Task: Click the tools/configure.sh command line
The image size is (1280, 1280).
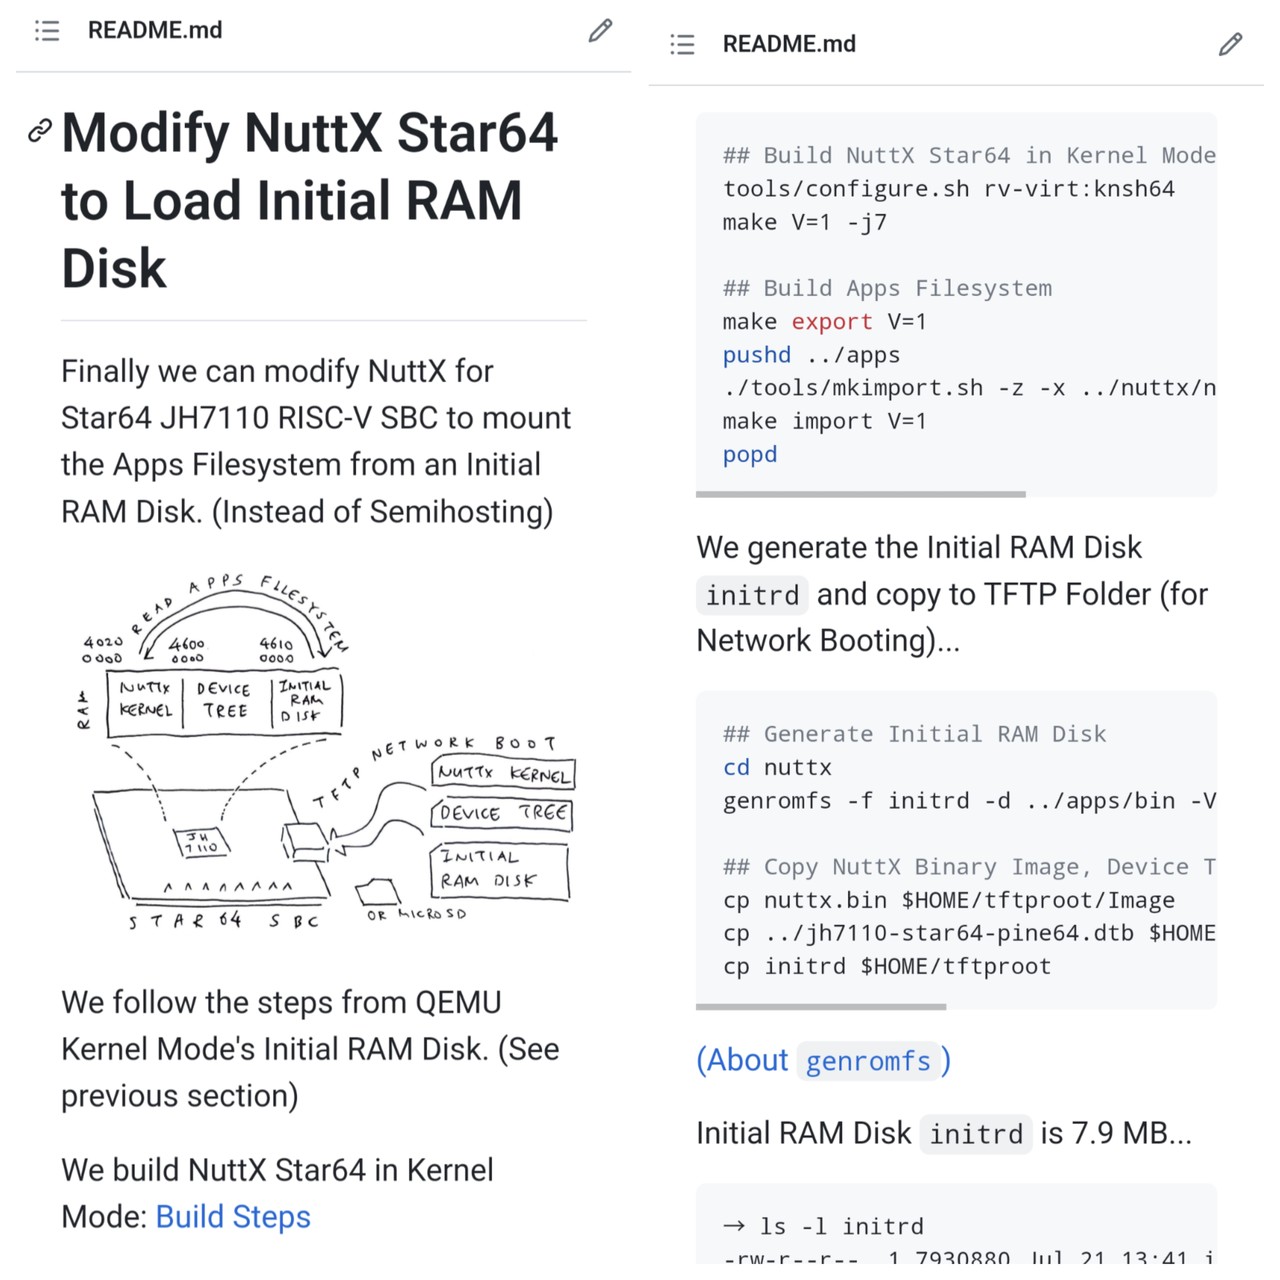Action: tap(948, 189)
